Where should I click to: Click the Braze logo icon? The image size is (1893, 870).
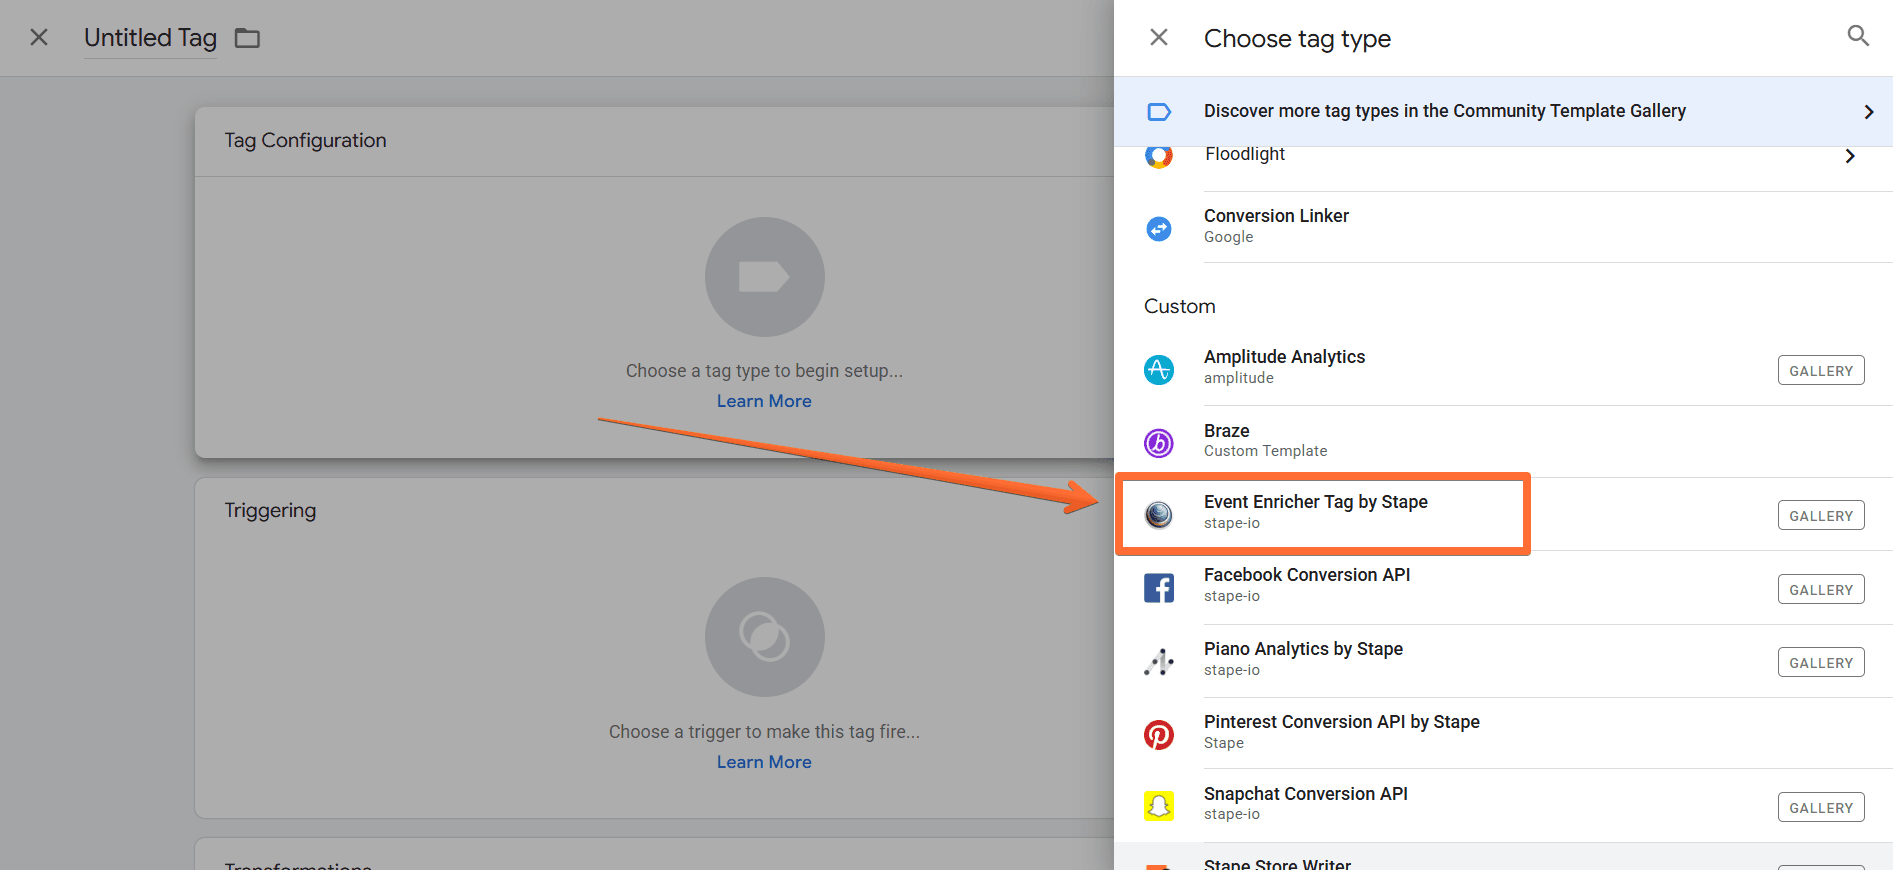[x=1159, y=442]
